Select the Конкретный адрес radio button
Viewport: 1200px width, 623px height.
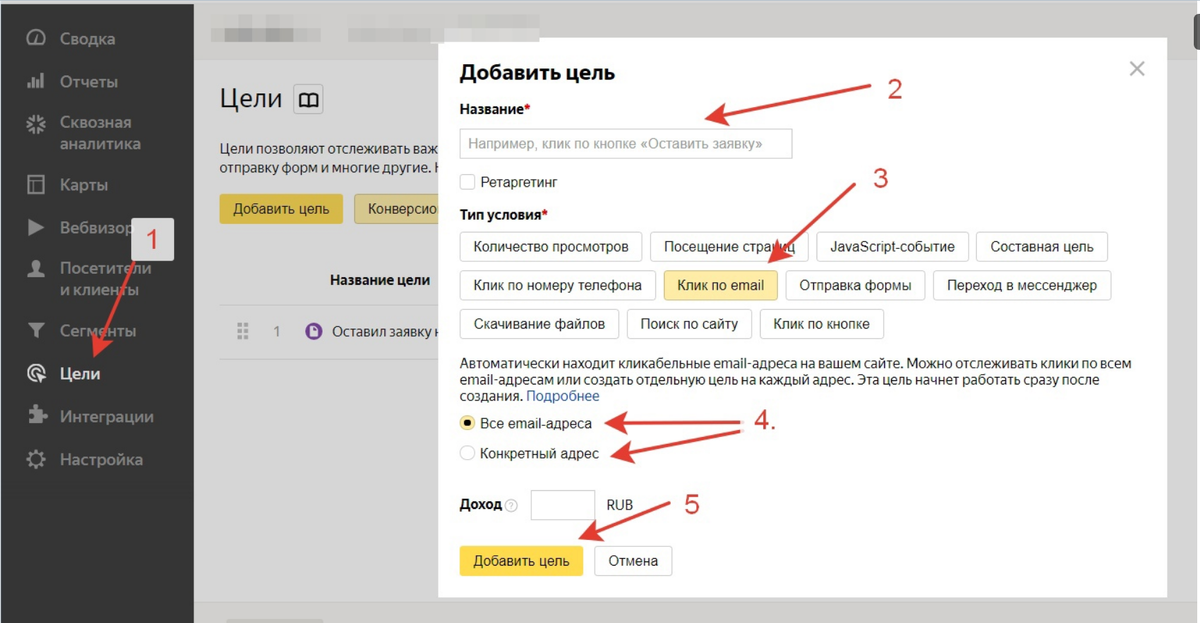tap(467, 453)
